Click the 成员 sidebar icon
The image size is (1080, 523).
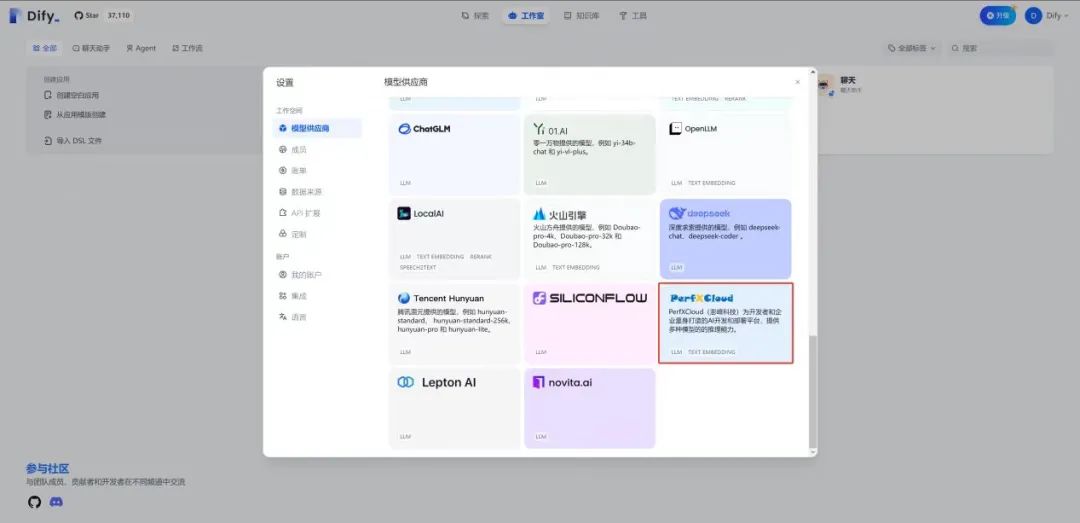click(x=282, y=150)
